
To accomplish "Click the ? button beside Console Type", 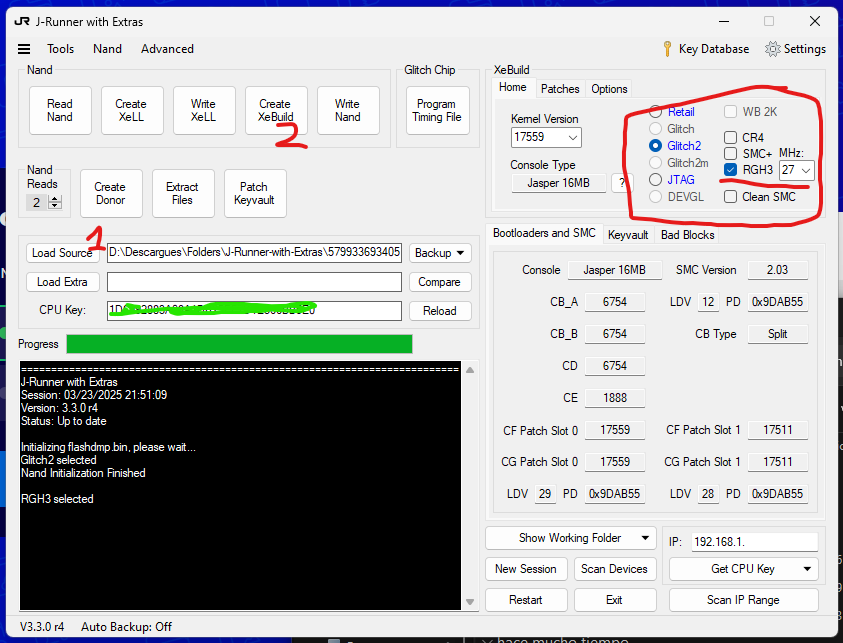I will (x=621, y=183).
